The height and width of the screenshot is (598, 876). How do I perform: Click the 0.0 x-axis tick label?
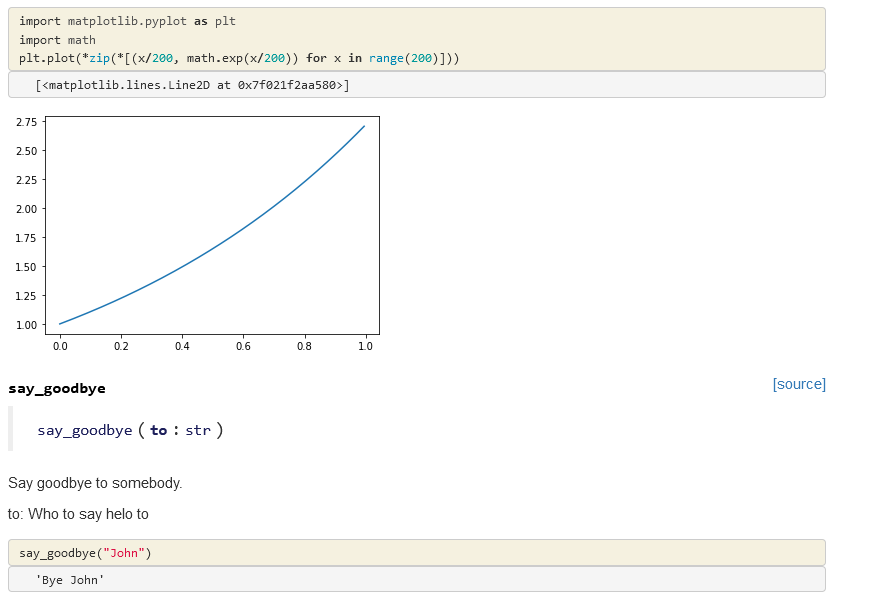(60, 346)
